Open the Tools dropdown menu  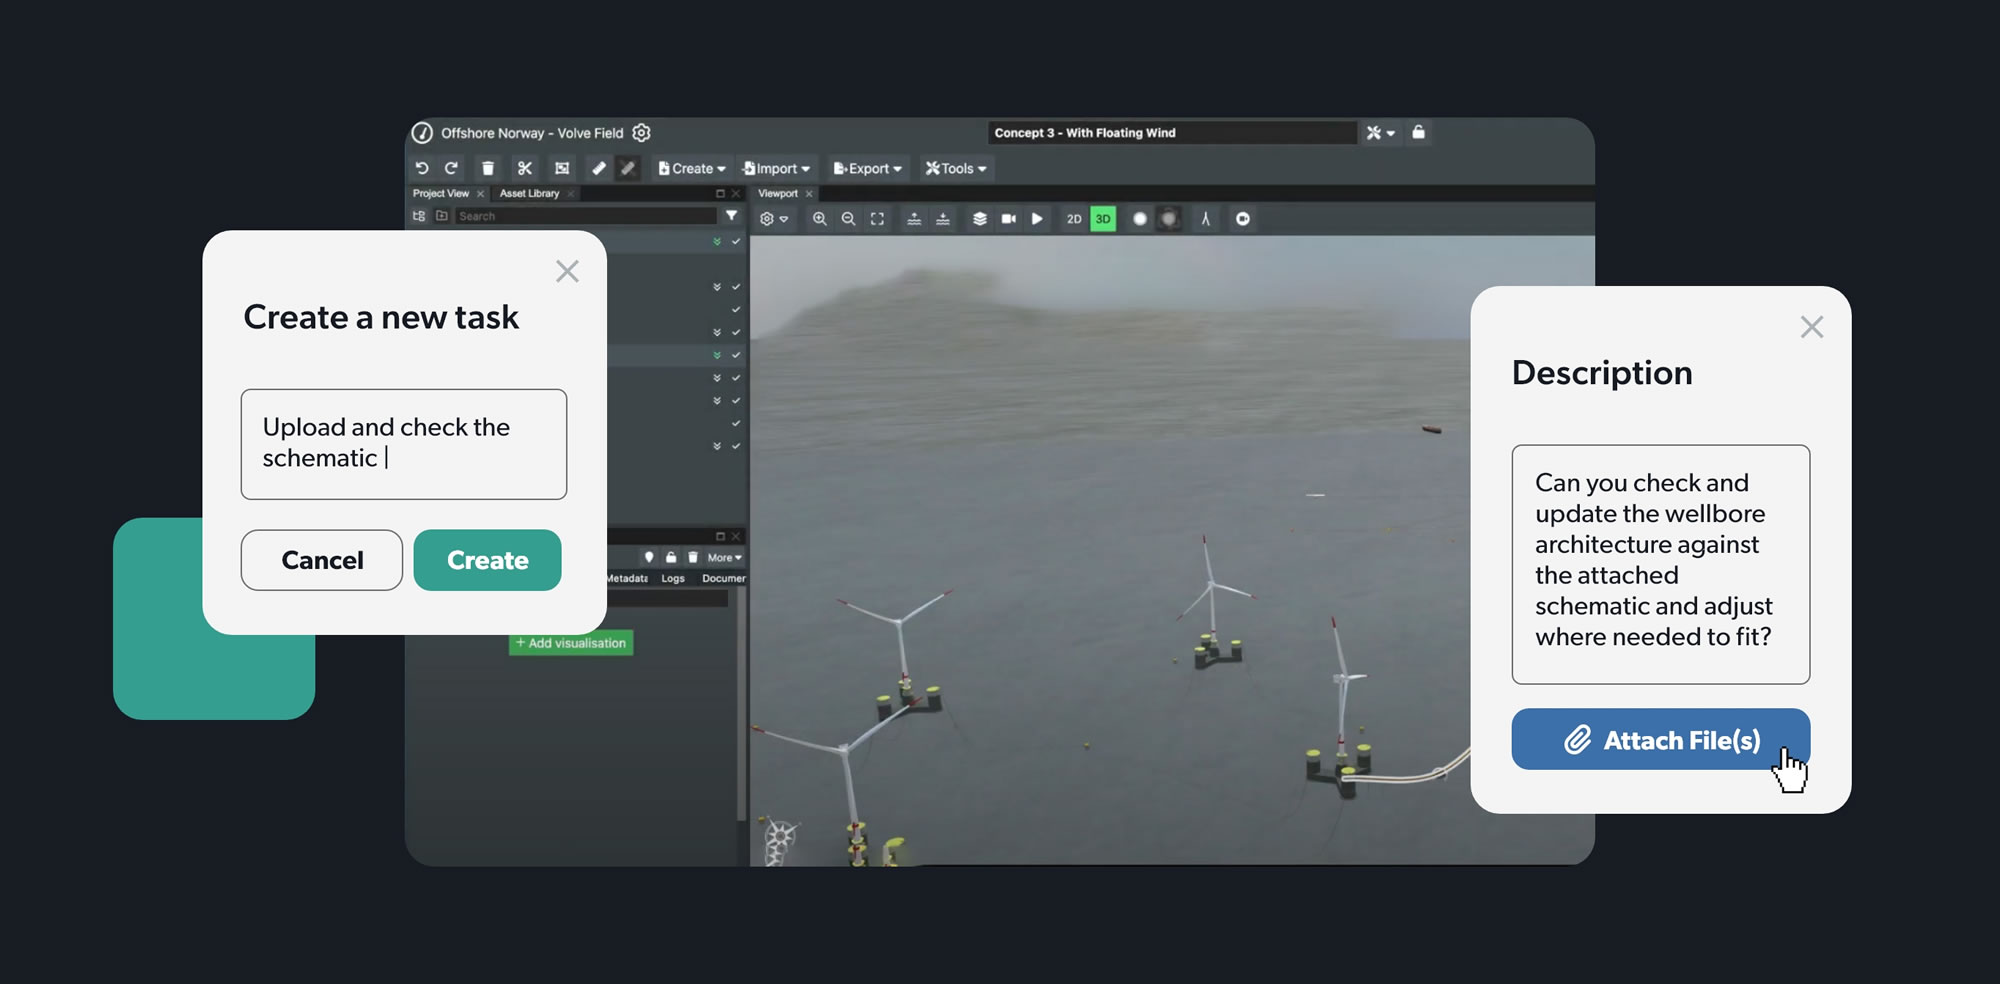pos(956,168)
